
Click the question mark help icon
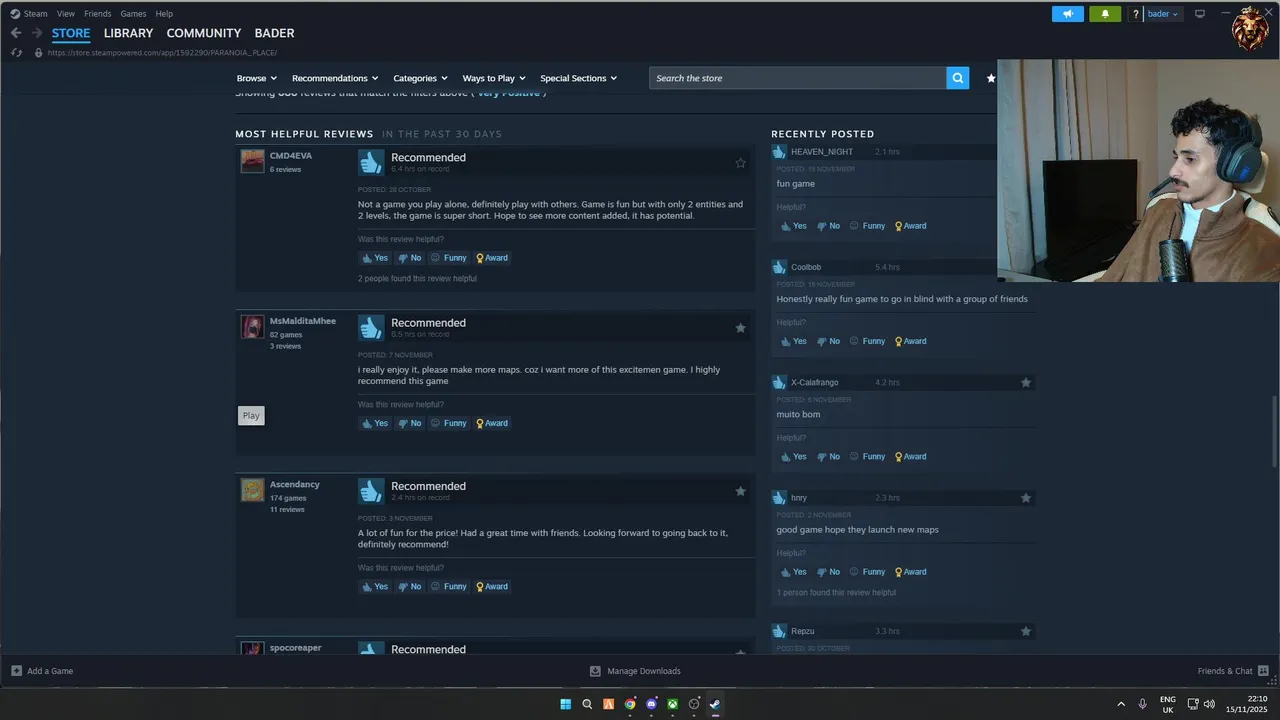[1136, 14]
